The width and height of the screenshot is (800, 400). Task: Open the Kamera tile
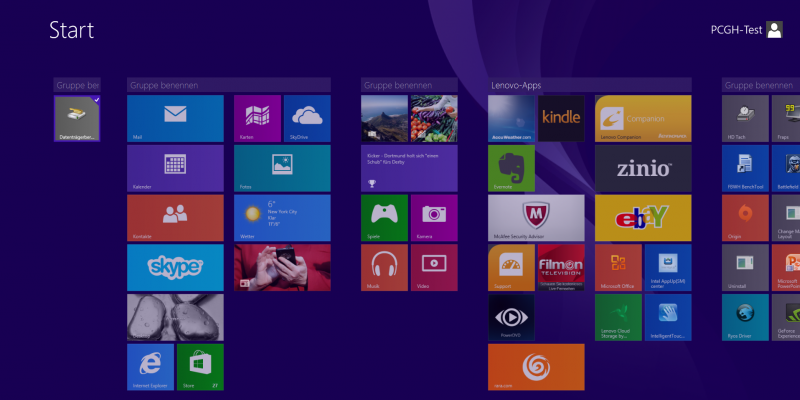click(434, 218)
